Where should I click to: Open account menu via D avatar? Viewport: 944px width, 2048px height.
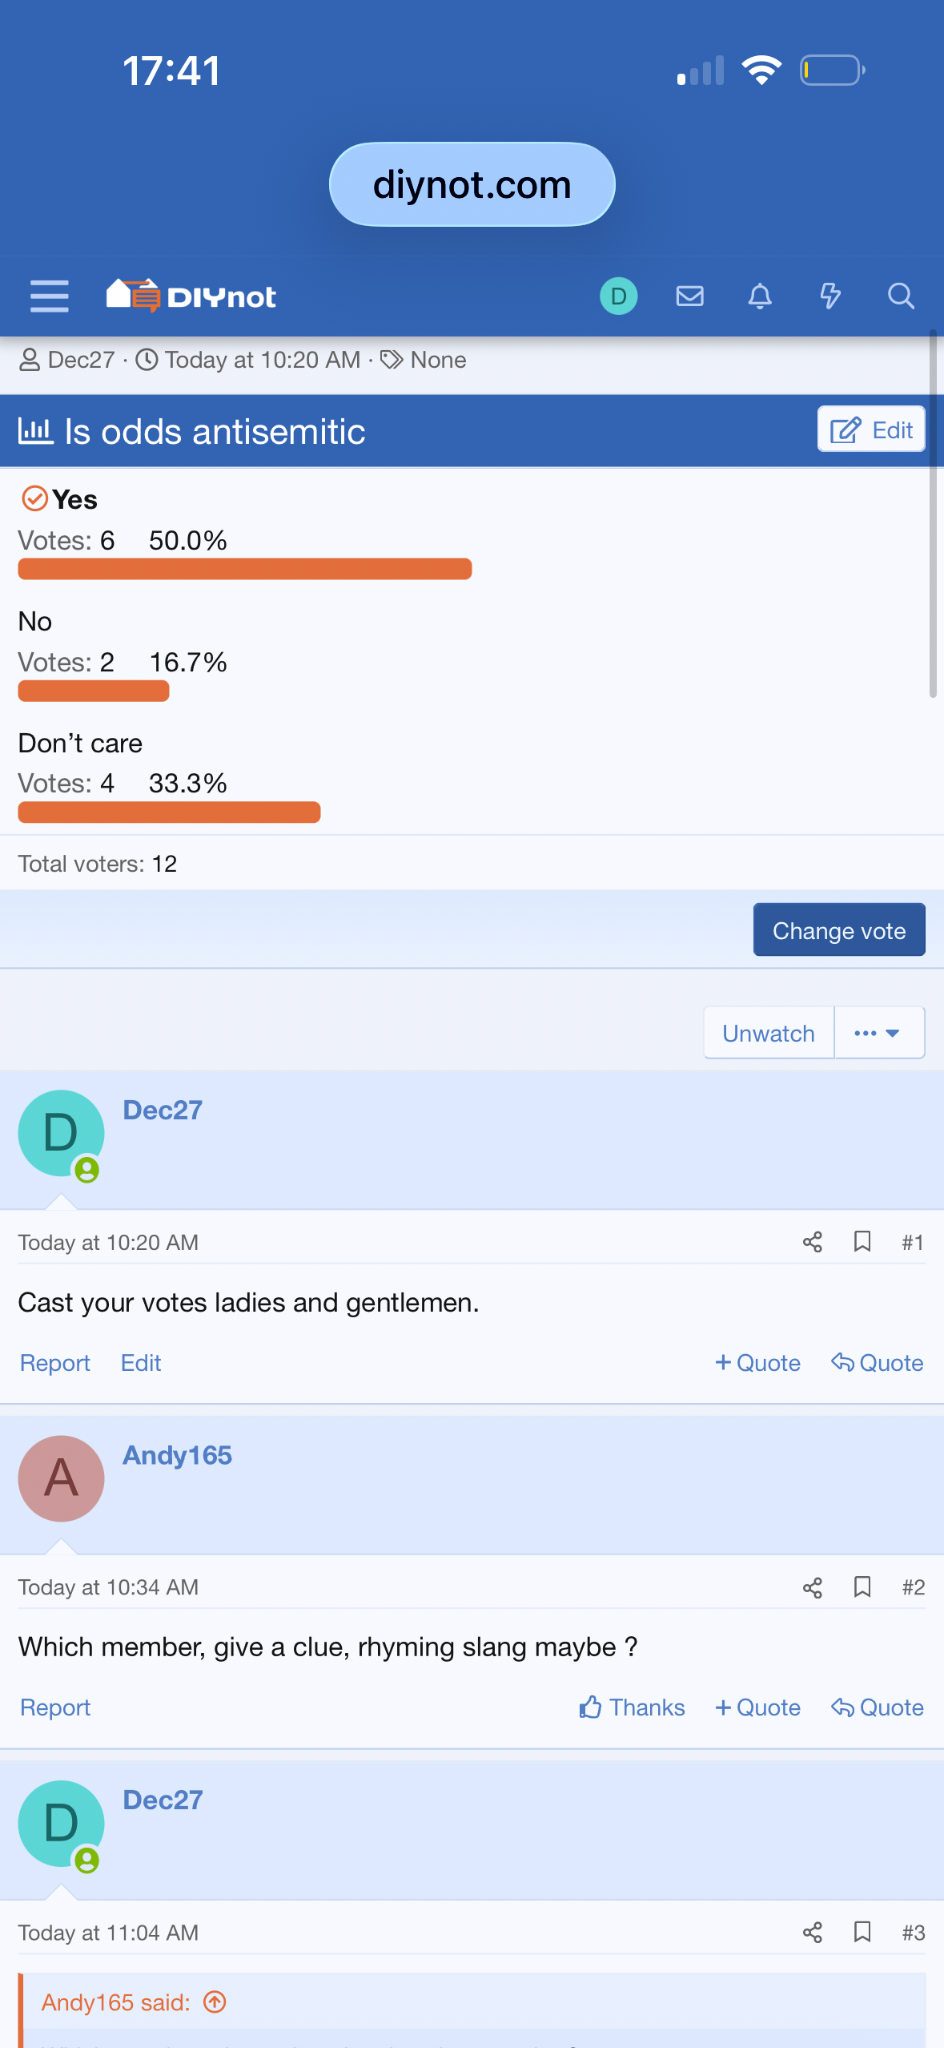[618, 296]
